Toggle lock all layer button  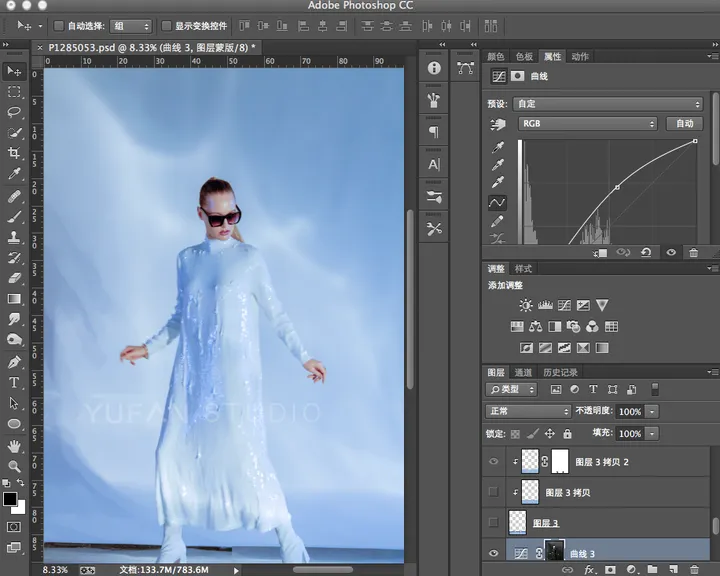pyautogui.click(x=568, y=434)
